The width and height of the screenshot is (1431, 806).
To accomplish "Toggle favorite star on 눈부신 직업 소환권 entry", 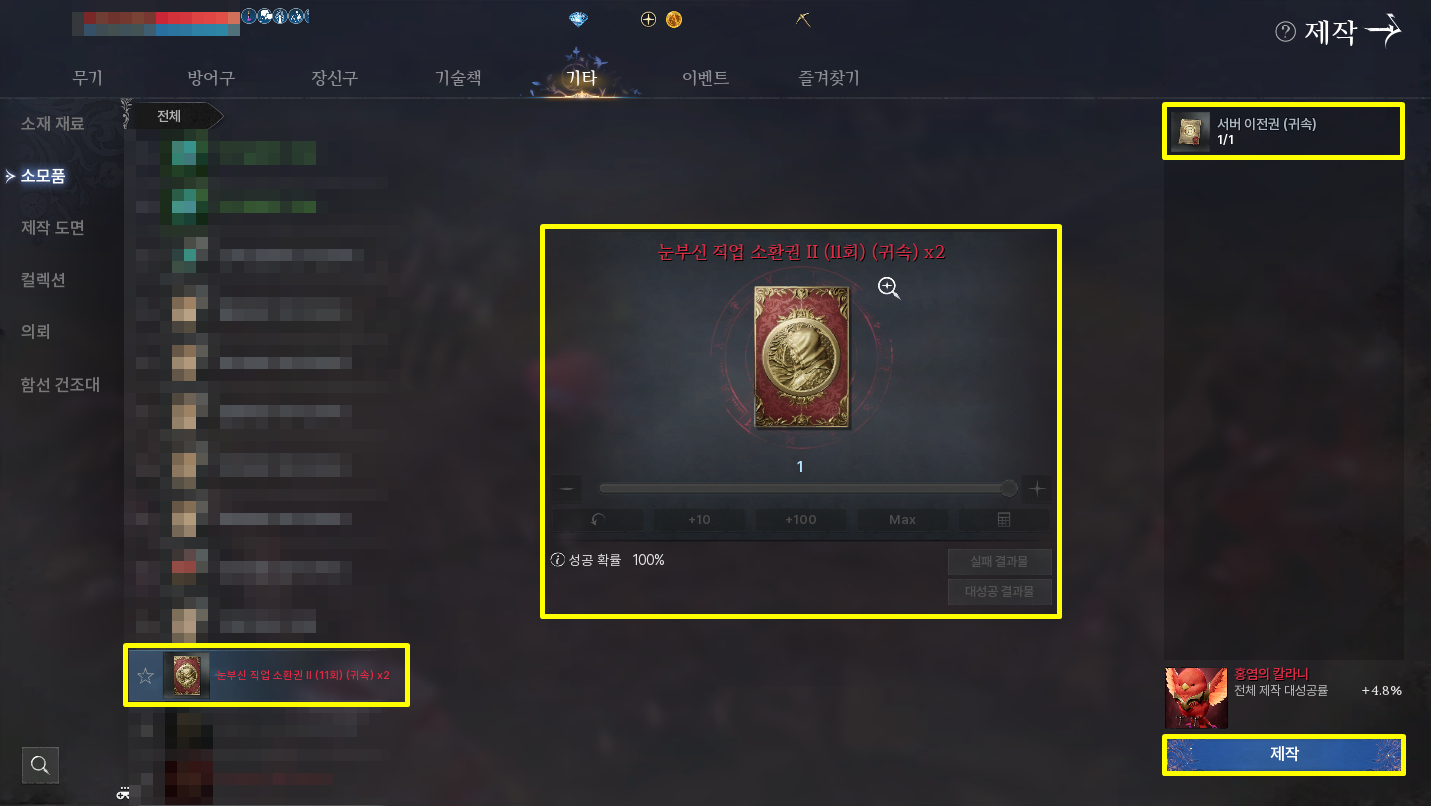I will [x=145, y=676].
